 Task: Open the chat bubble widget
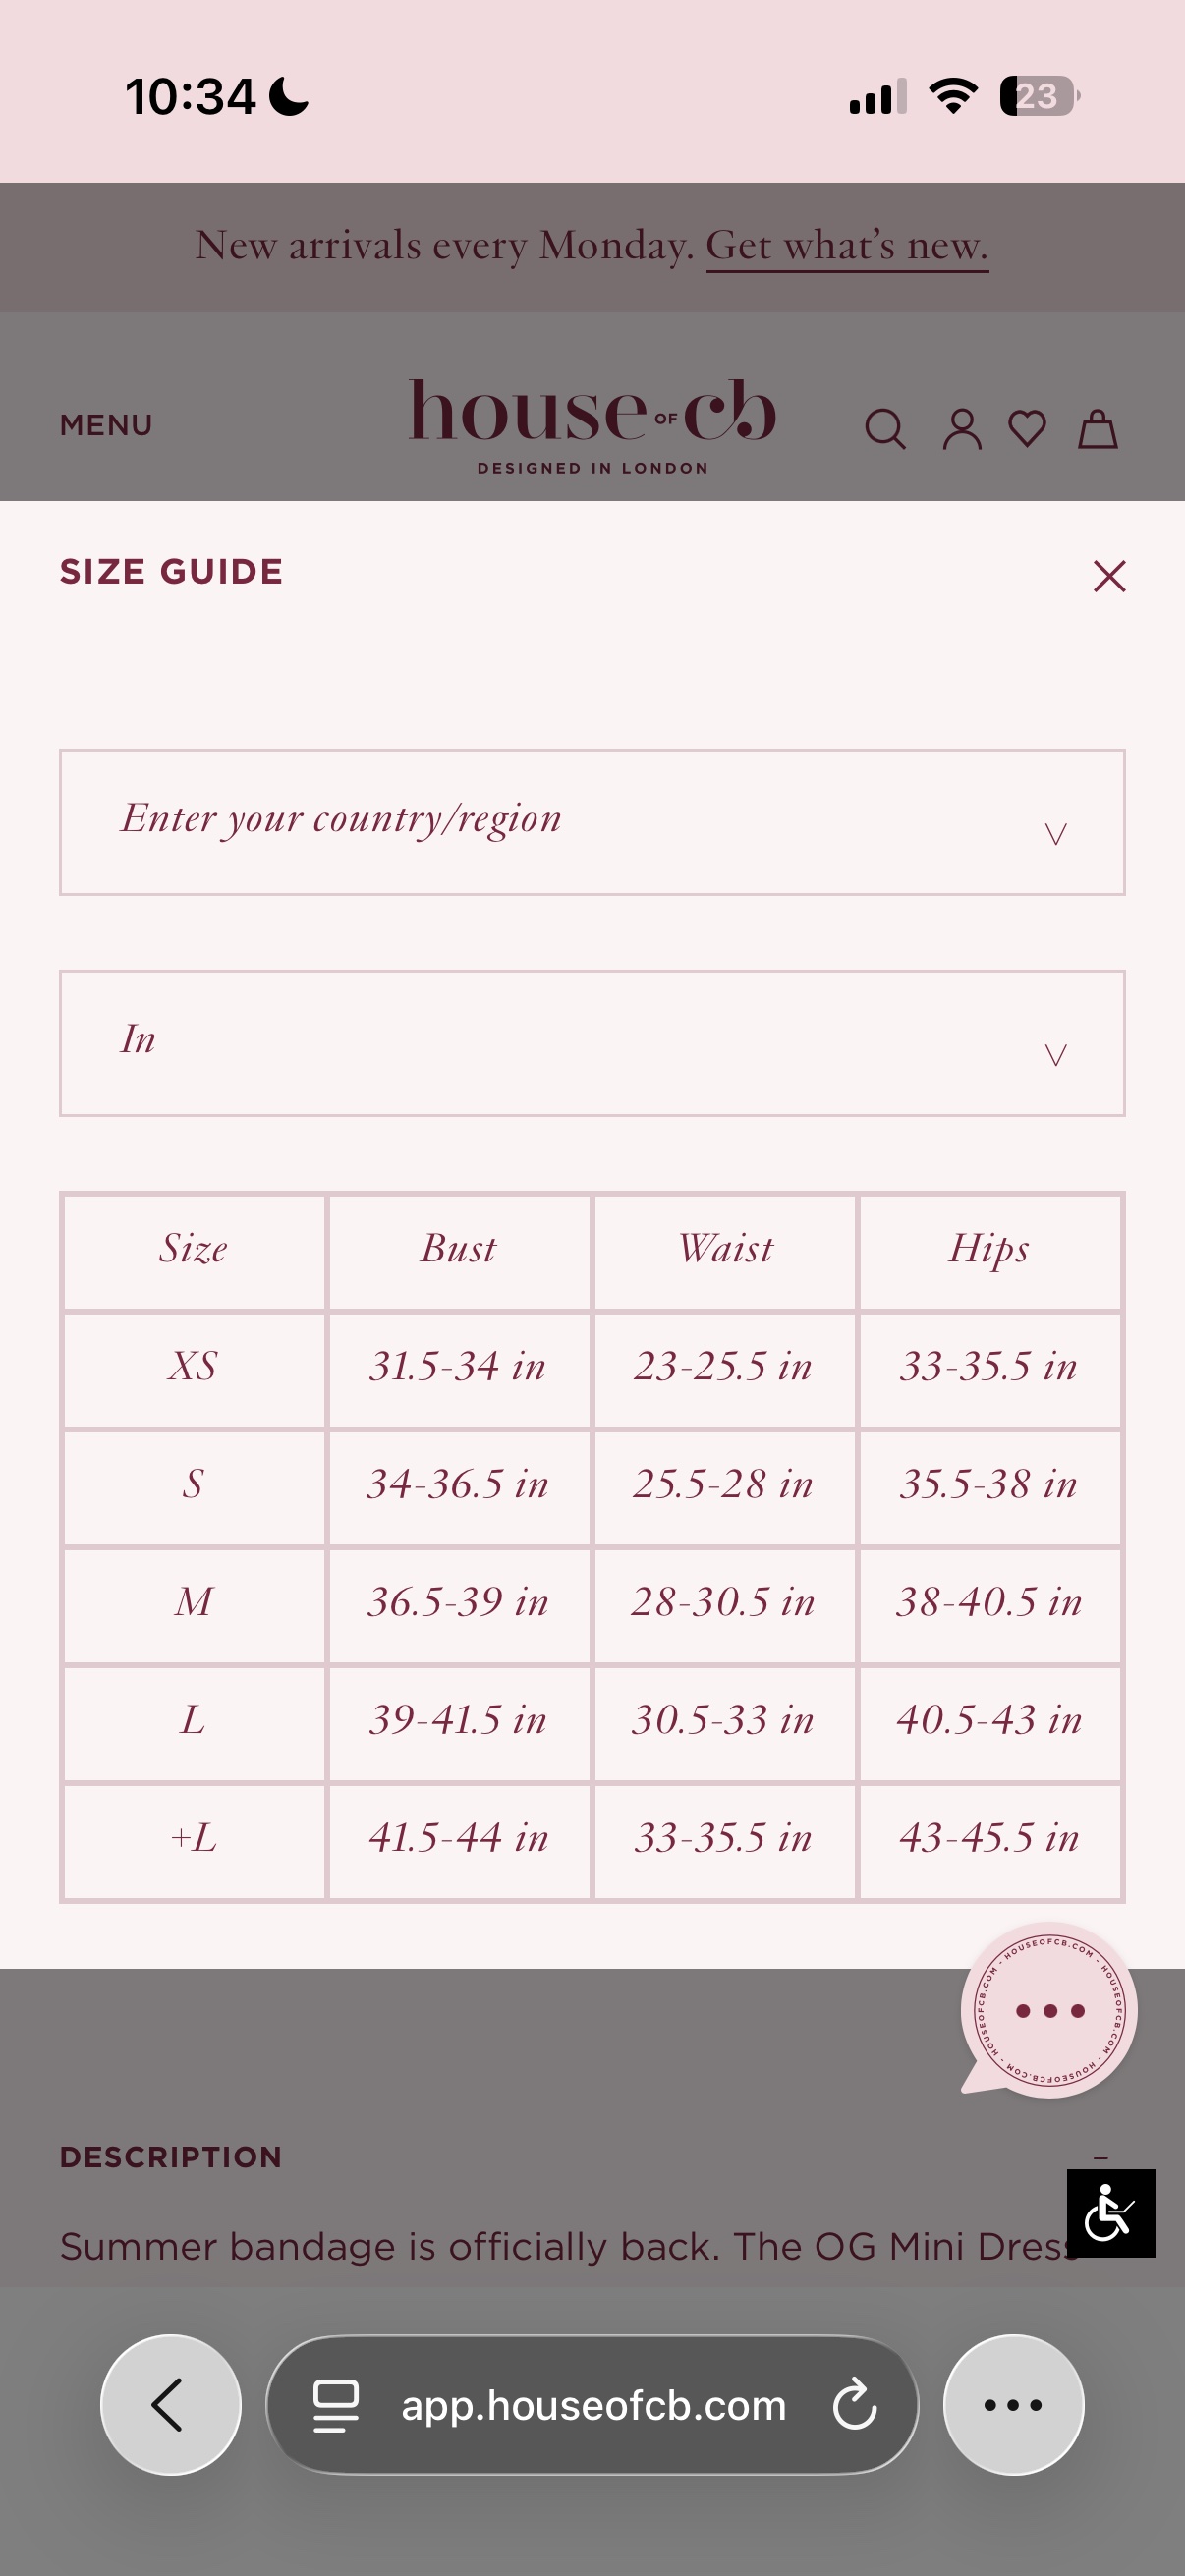pos(1048,2010)
